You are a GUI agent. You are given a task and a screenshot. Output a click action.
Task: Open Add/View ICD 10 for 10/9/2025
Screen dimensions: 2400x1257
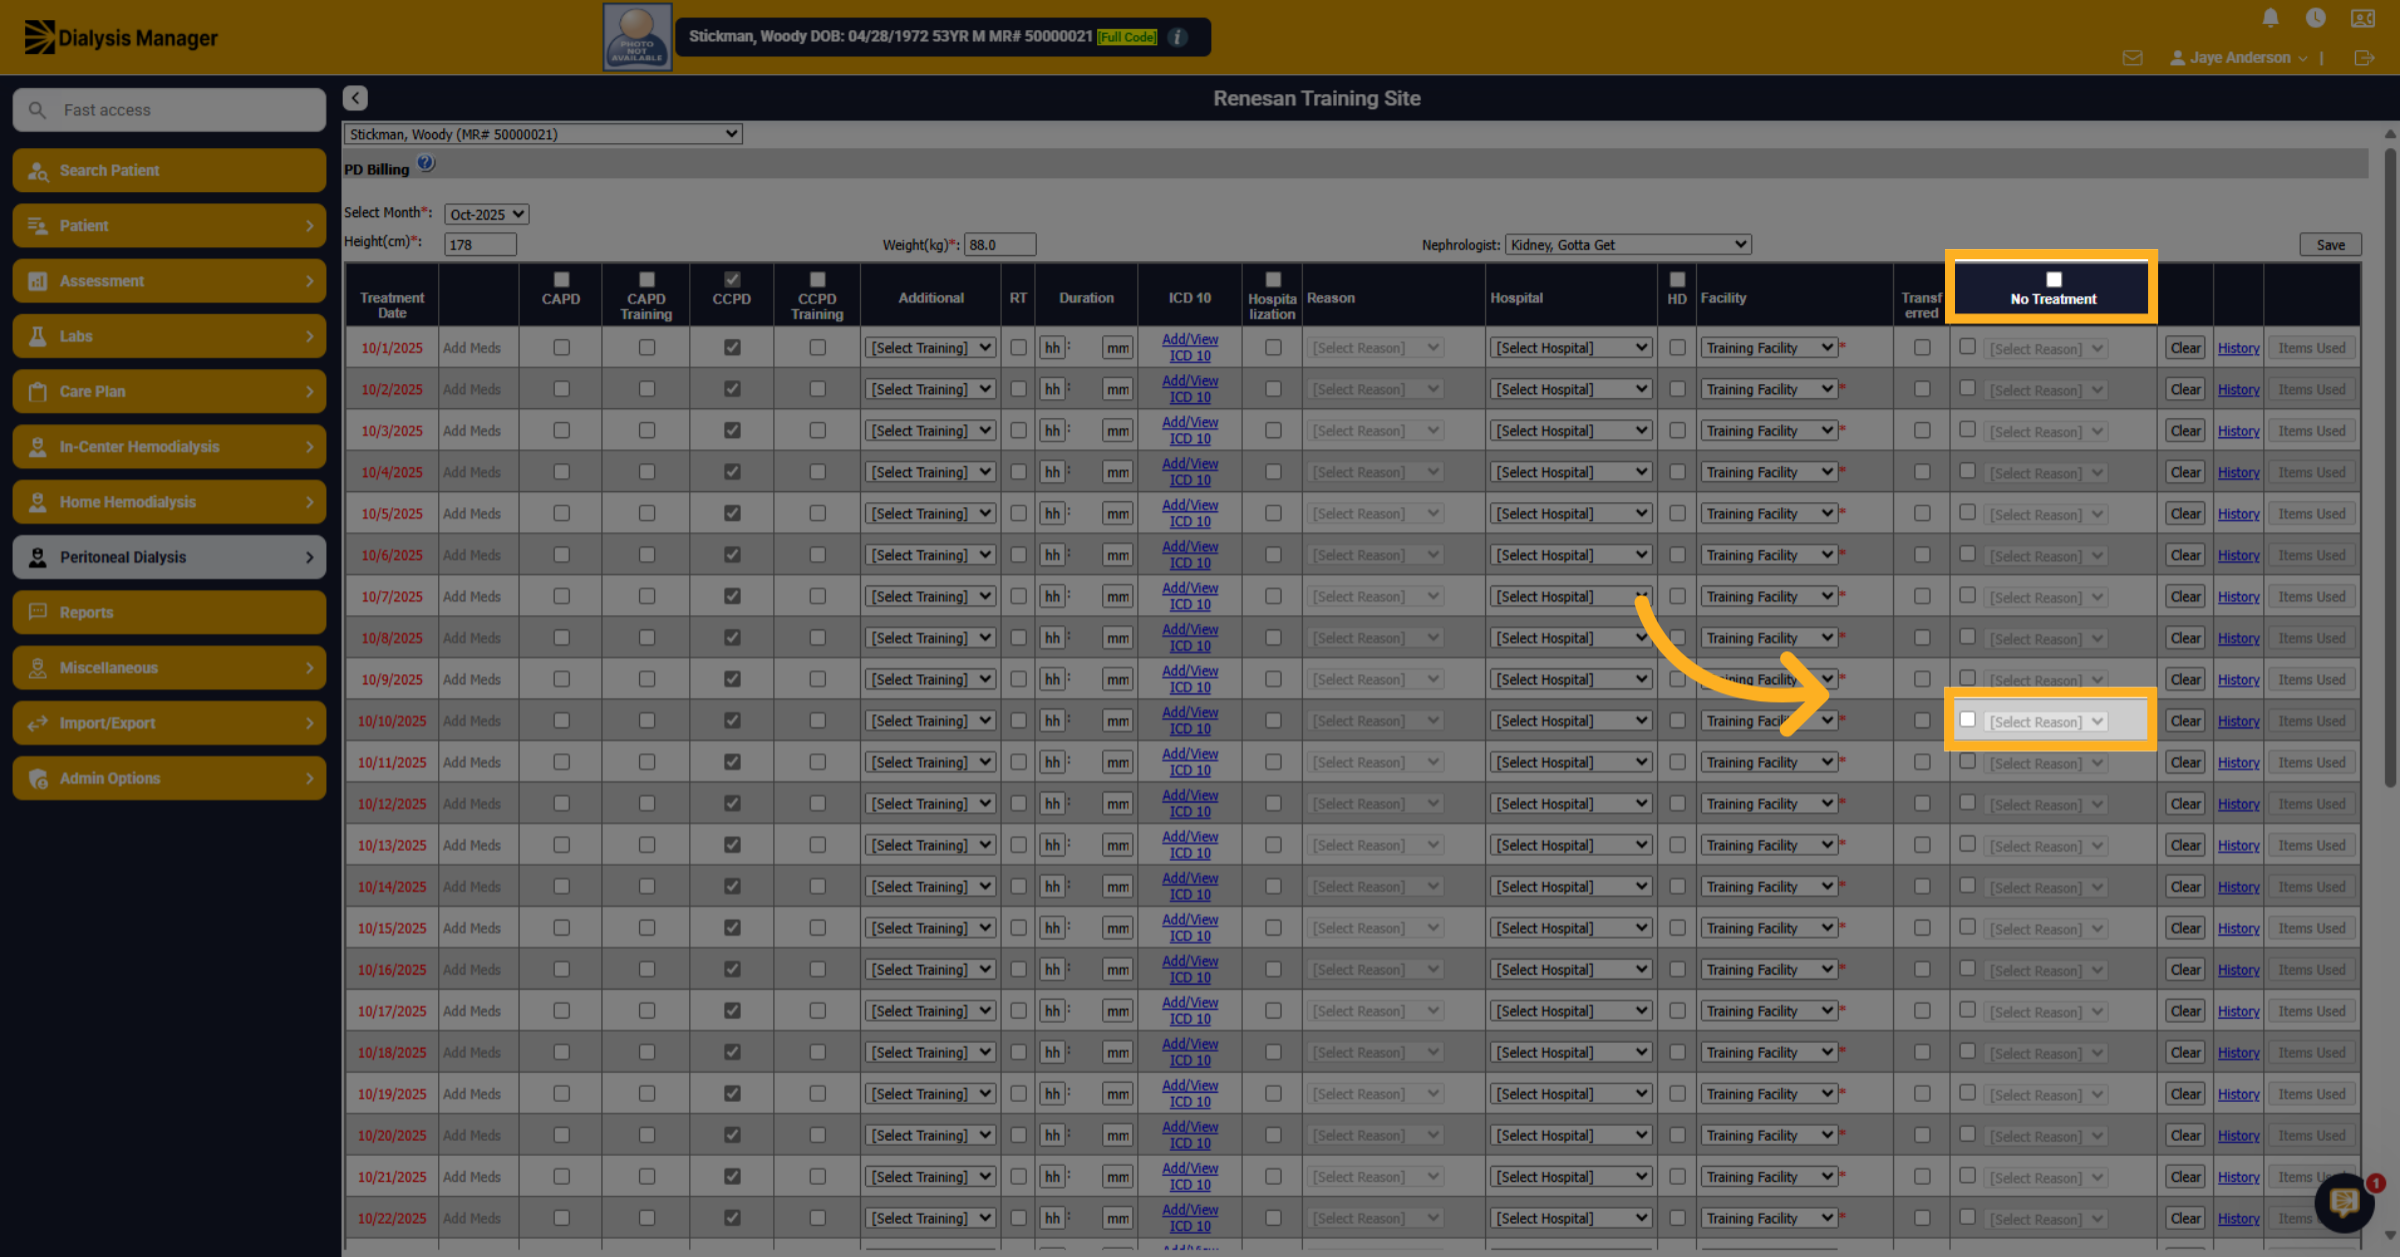tap(1190, 679)
